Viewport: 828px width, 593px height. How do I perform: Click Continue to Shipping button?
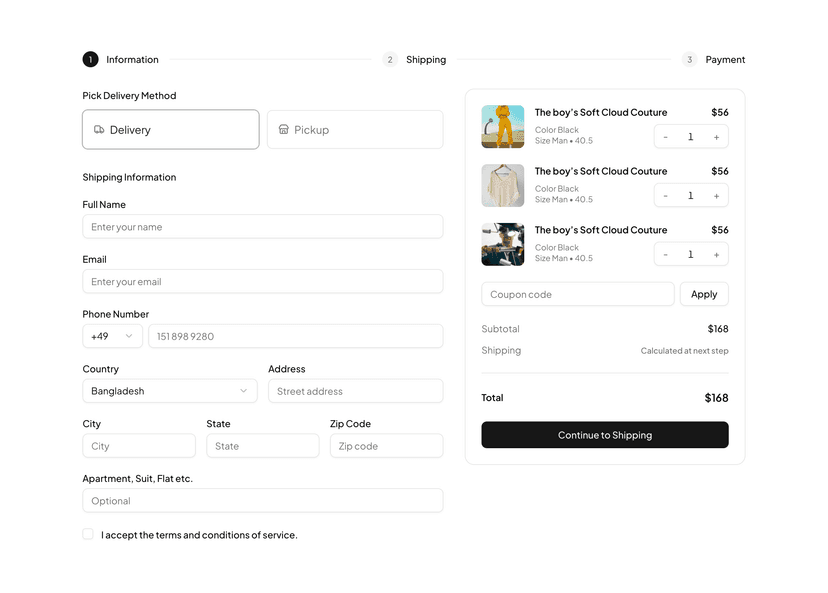[604, 435]
